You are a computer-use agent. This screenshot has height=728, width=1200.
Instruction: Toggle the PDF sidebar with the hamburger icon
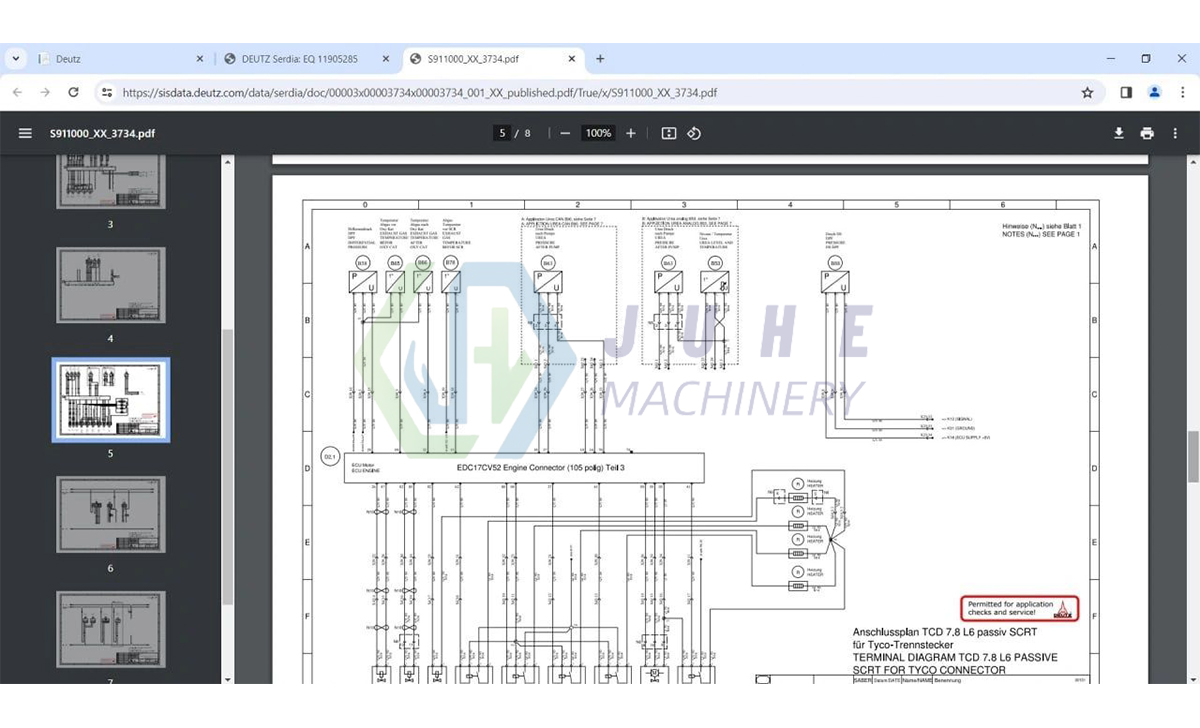pyautogui.click(x=25, y=132)
